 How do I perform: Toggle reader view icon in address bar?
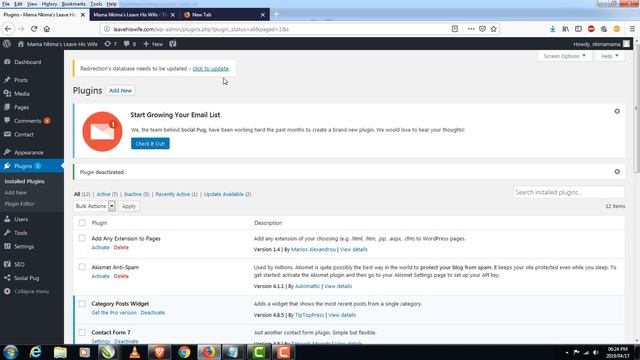(455, 29)
